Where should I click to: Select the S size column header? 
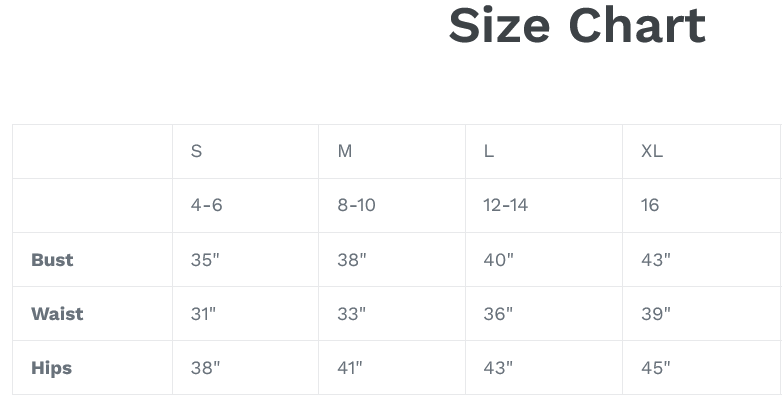196,151
